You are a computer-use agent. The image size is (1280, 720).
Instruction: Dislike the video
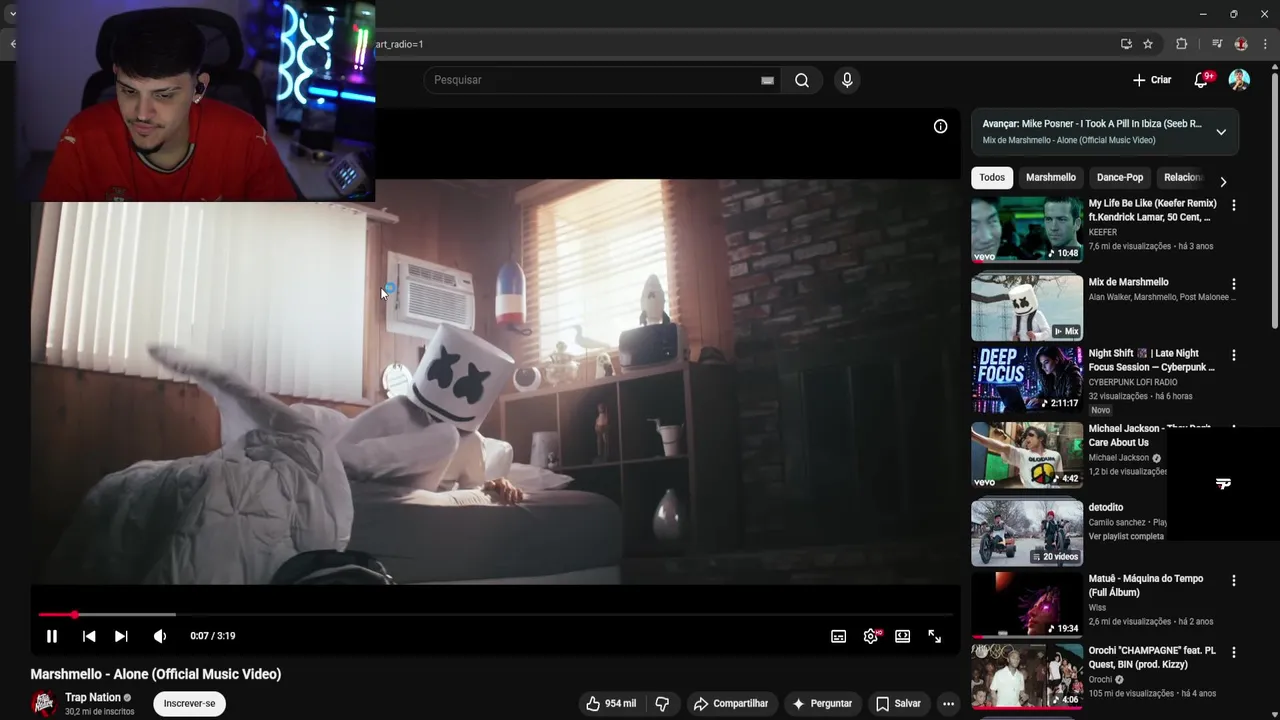tap(661, 703)
